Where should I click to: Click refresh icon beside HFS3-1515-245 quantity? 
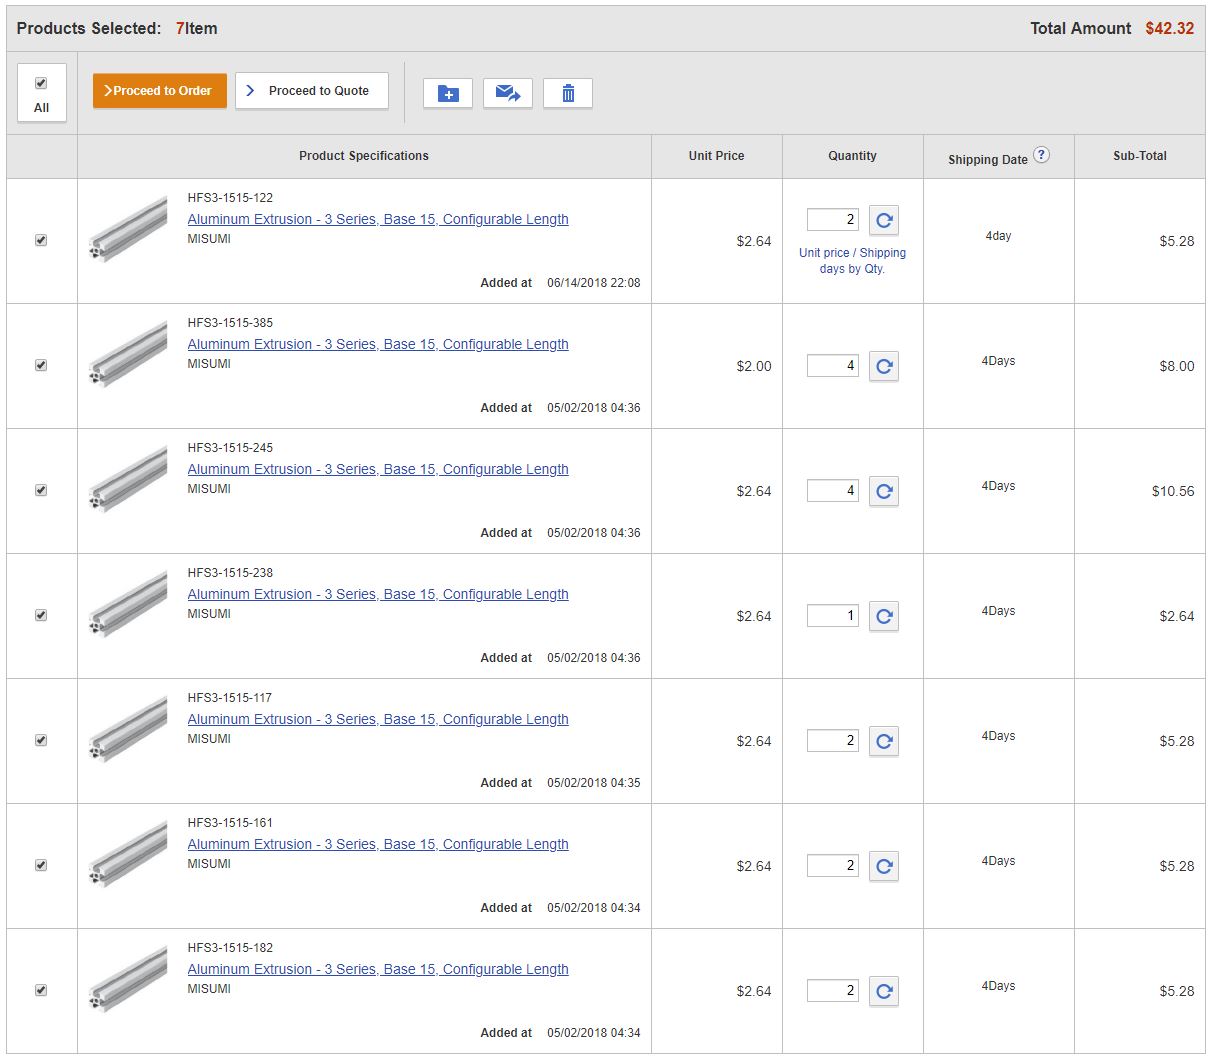tap(884, 491)
